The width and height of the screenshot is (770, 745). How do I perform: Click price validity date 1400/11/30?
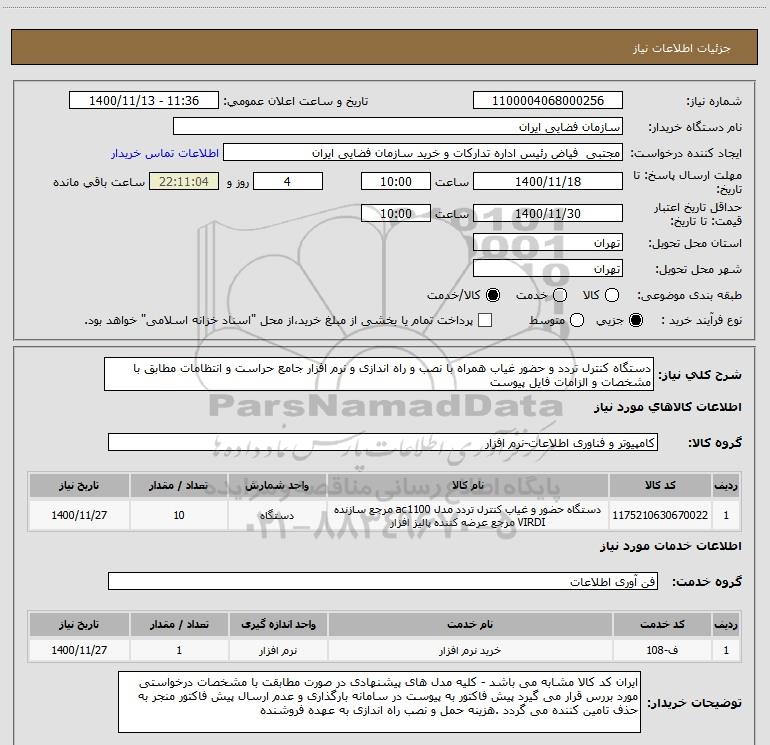(x=548, y=213)
